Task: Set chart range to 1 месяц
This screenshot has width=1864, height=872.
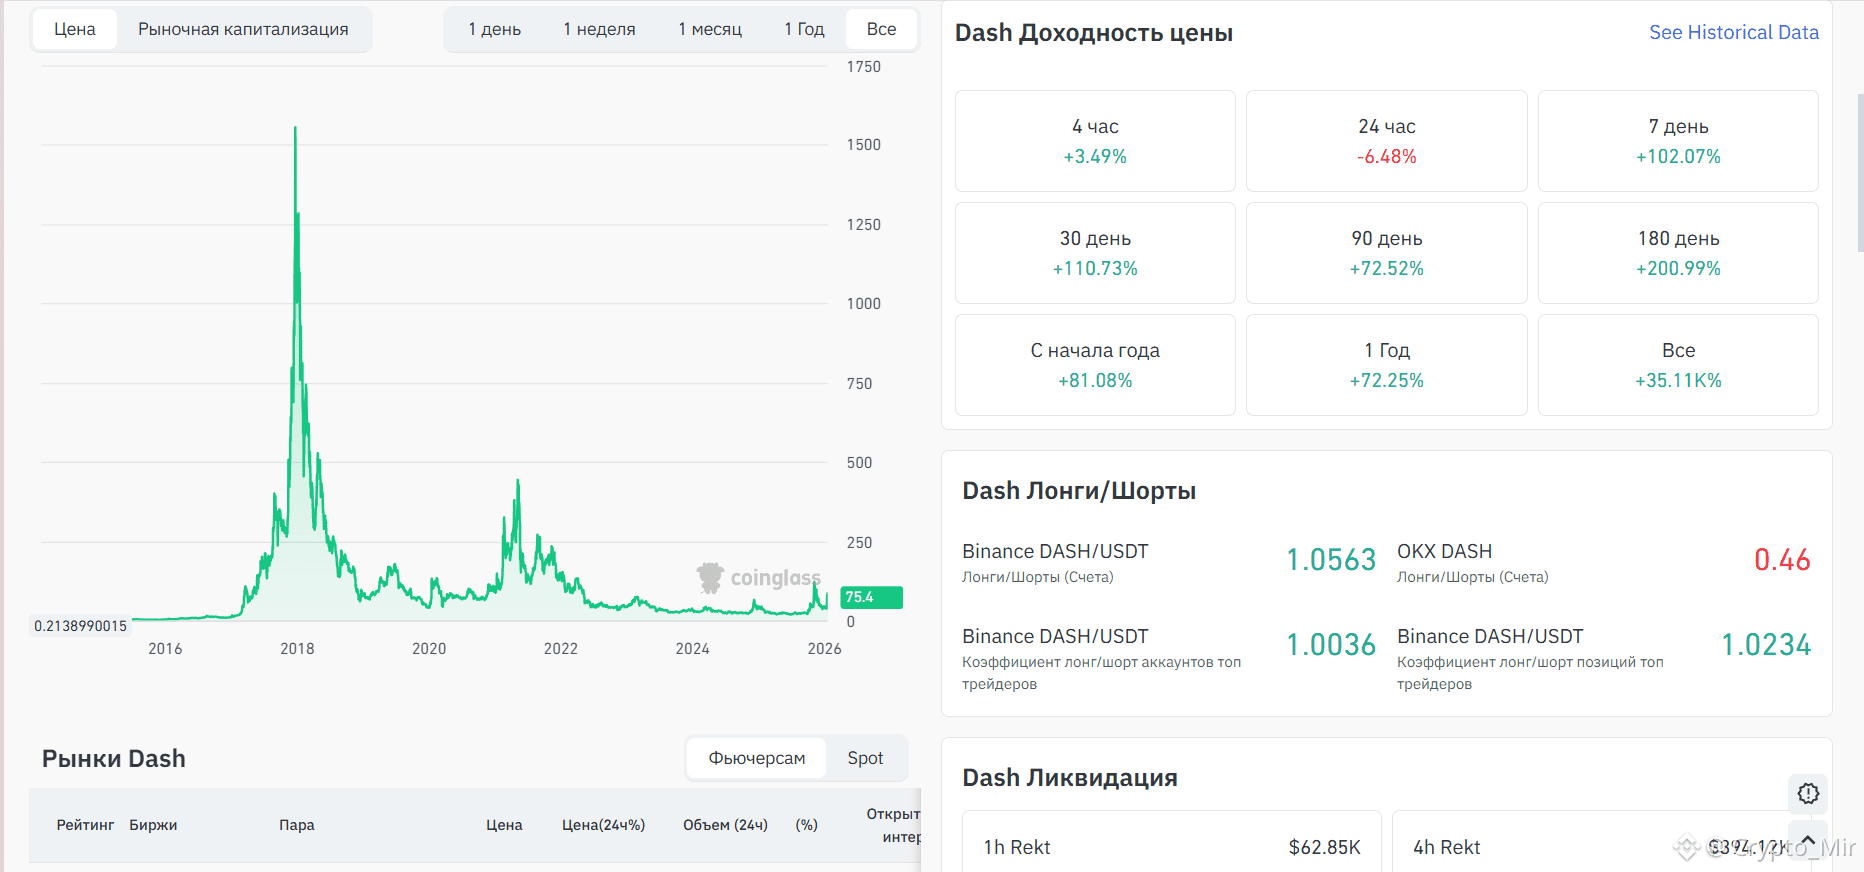Action: (710, 29)
